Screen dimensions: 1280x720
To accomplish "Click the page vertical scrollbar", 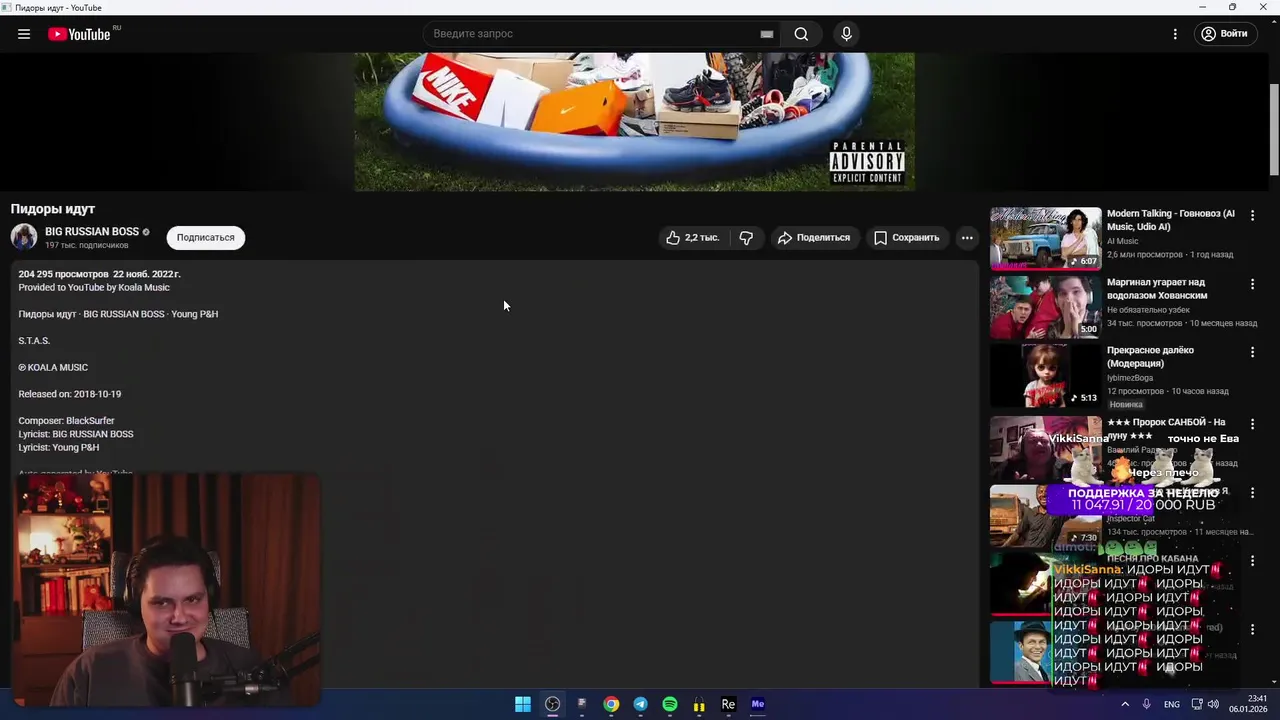I will pos(1274,130).
